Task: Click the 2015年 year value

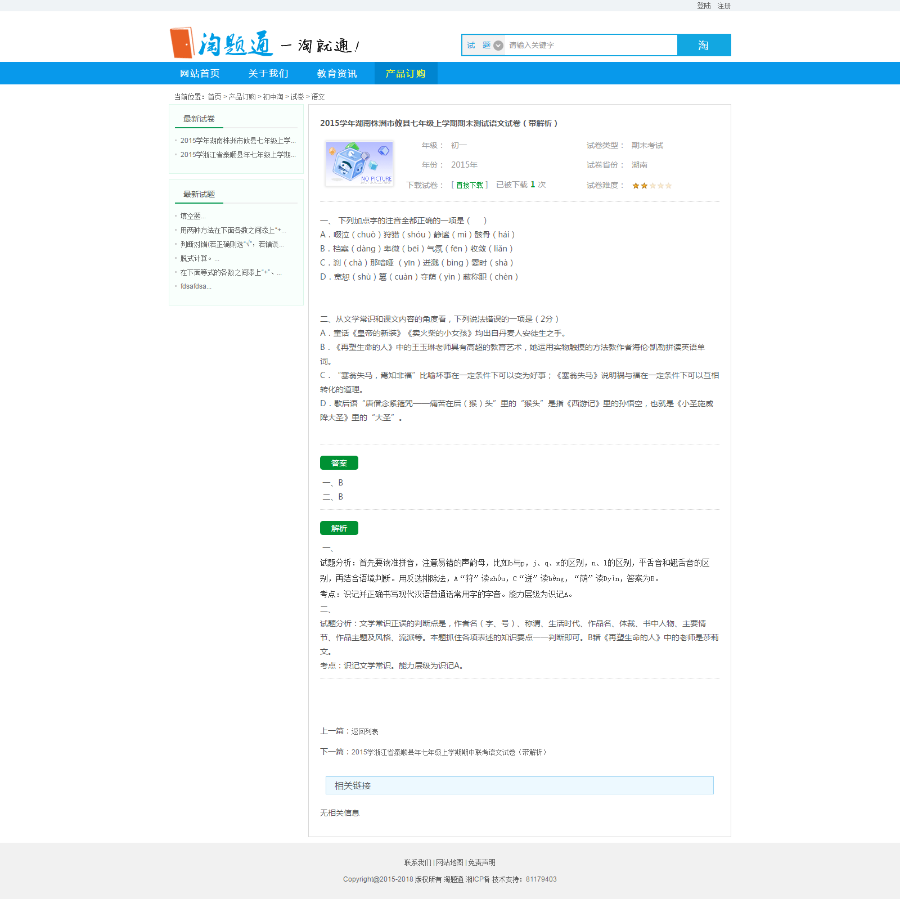Action: coord(464,165)
